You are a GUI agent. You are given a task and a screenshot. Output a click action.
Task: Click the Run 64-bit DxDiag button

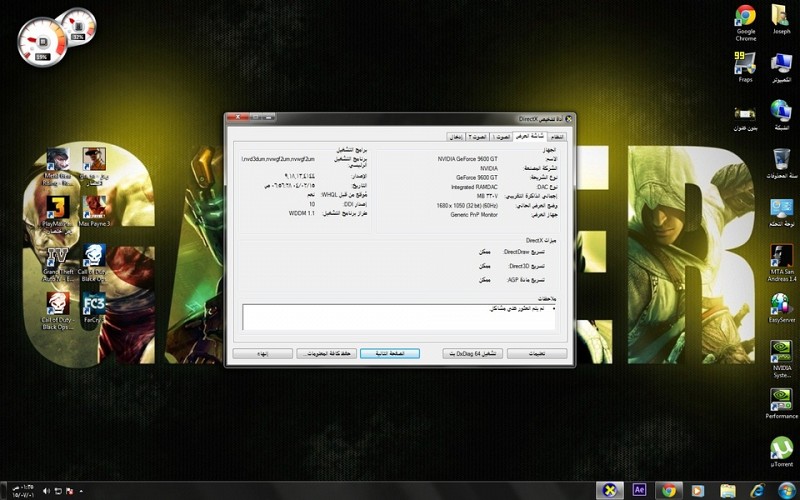tap(472, 354)
